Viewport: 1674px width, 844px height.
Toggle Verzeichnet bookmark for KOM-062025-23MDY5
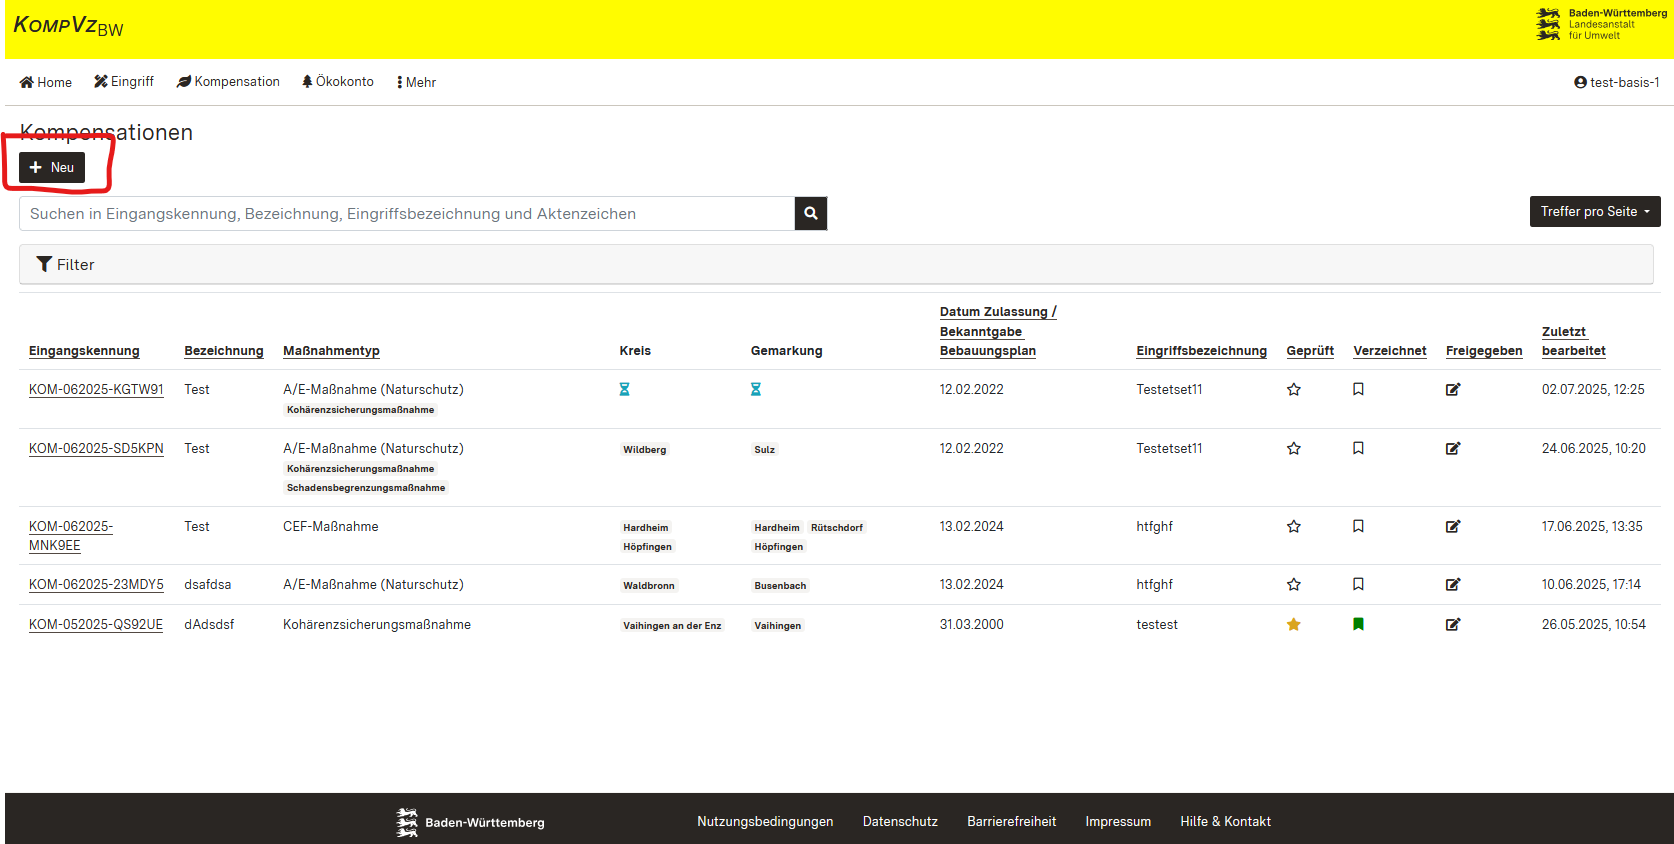pos(1358,585)
